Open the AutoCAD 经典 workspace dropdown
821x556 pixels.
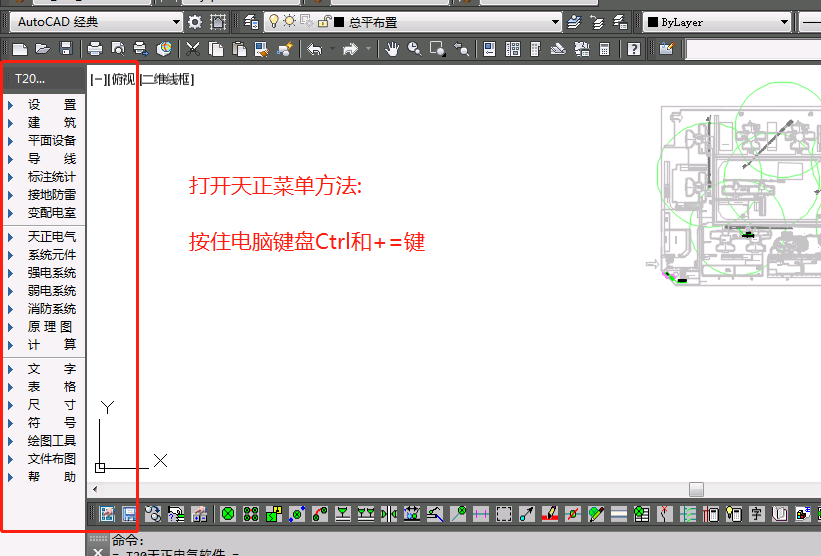(176, 22)
